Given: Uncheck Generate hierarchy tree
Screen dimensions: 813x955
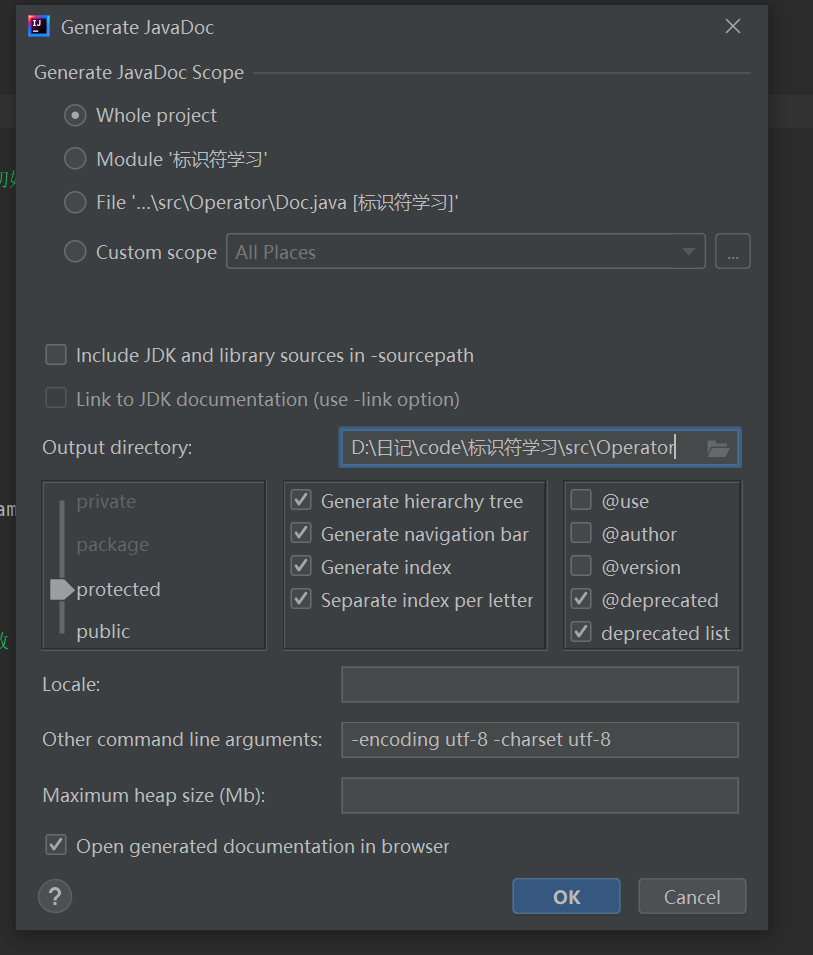Looking at the screenshot, I should 301,501.
